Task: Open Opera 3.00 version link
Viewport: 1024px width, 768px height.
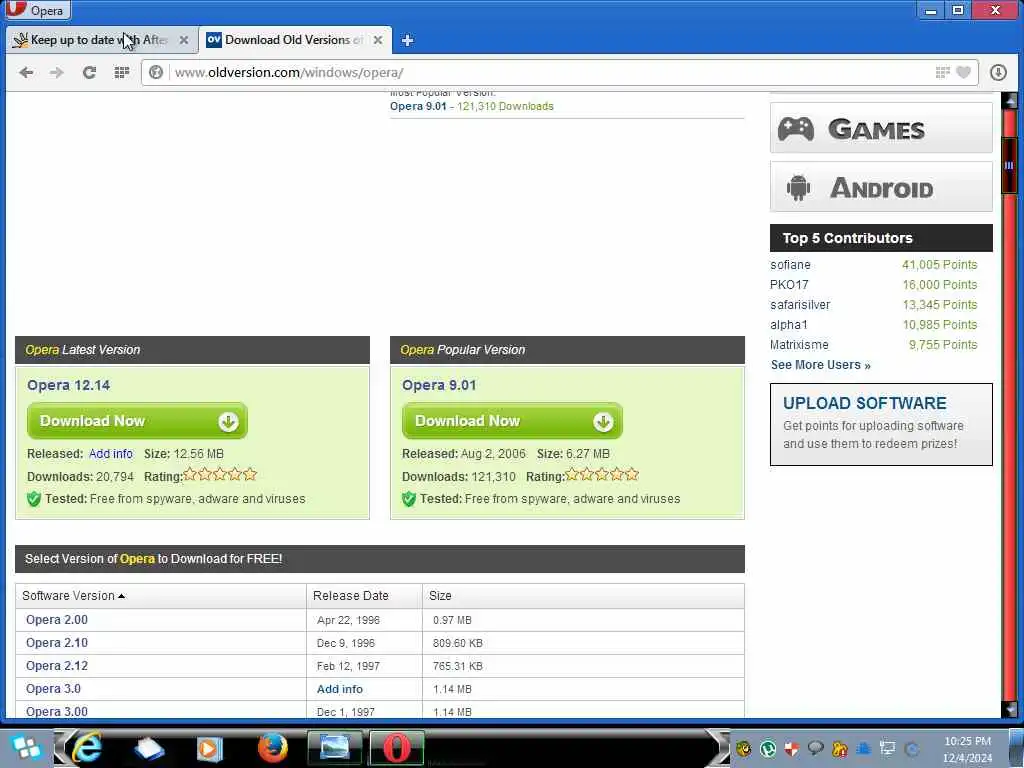Action: click(x=57, y=711)
